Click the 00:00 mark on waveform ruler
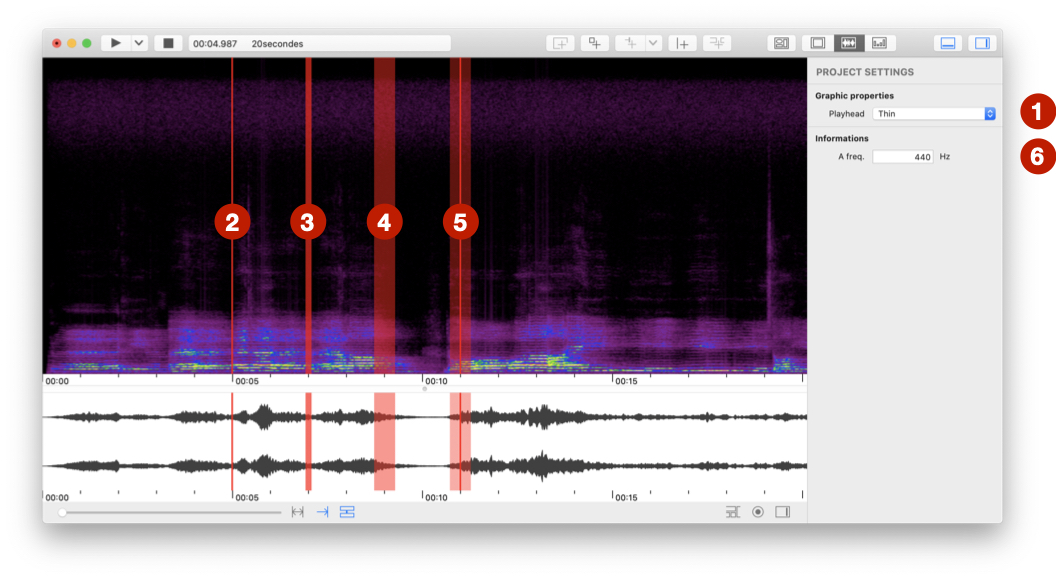 point(57,498)
